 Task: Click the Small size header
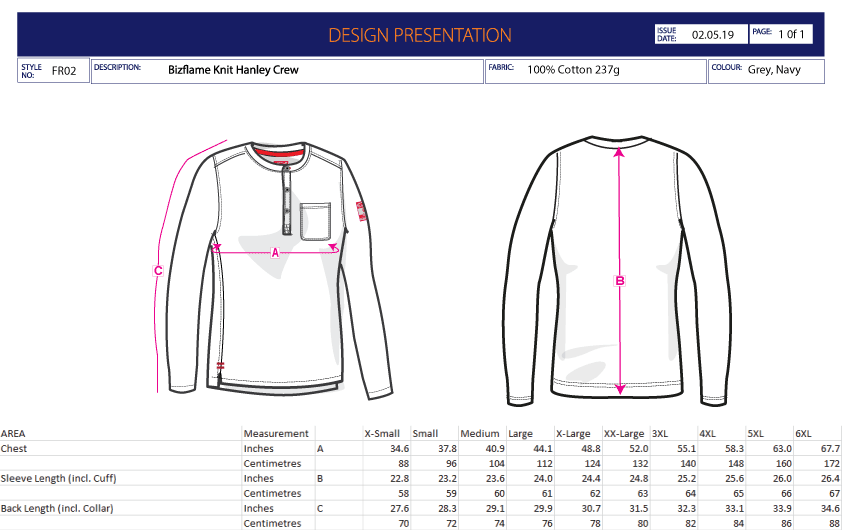coord(425,433)
